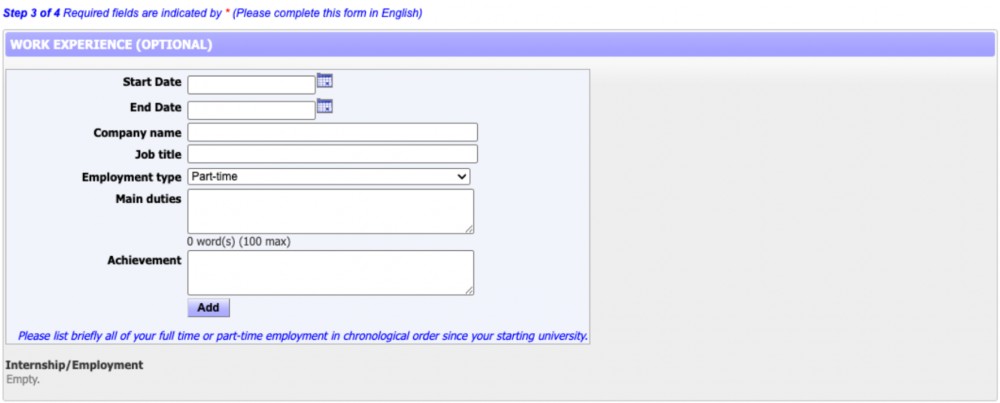1000x403 pixels.
Task: Click the Achievement textarea resize handle
Action: click(468, 290)
